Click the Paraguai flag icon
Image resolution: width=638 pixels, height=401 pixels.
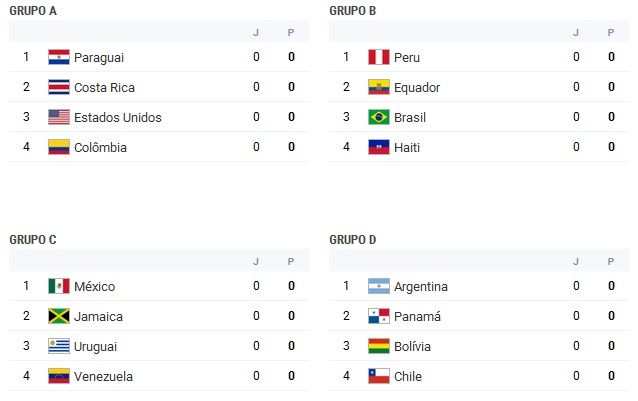click(x=59, y=57)
